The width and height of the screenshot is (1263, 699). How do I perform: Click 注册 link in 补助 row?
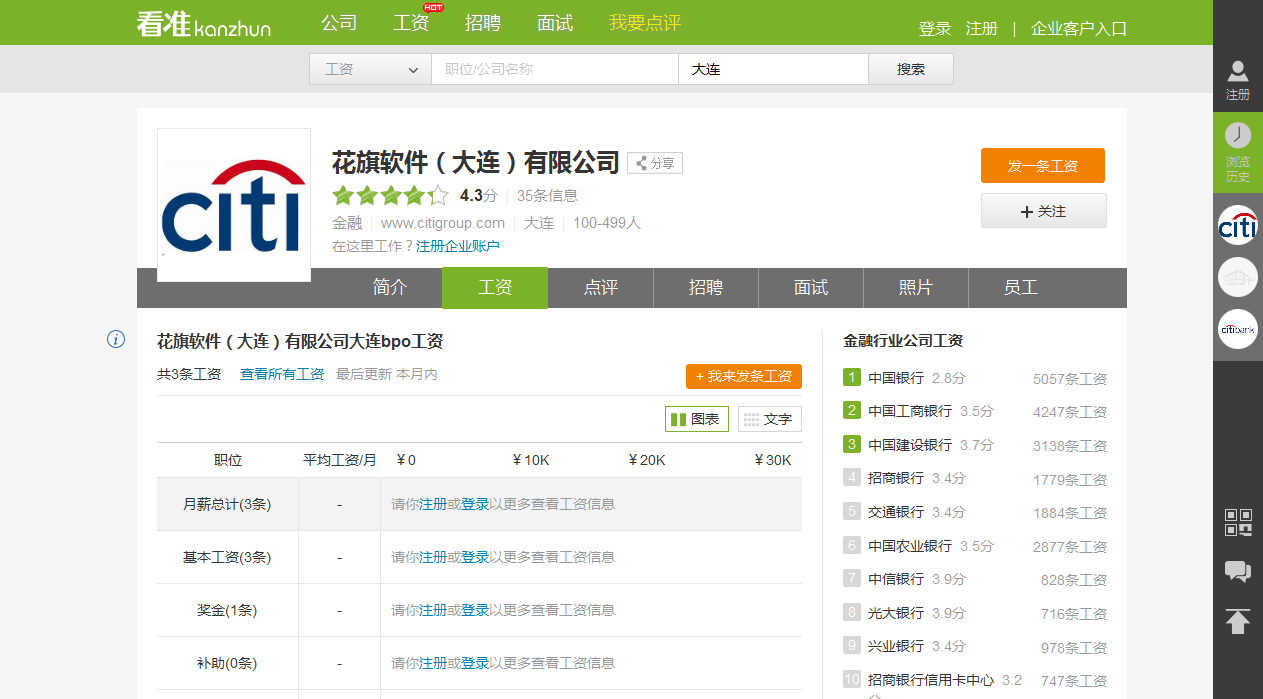tap(433, 663)
